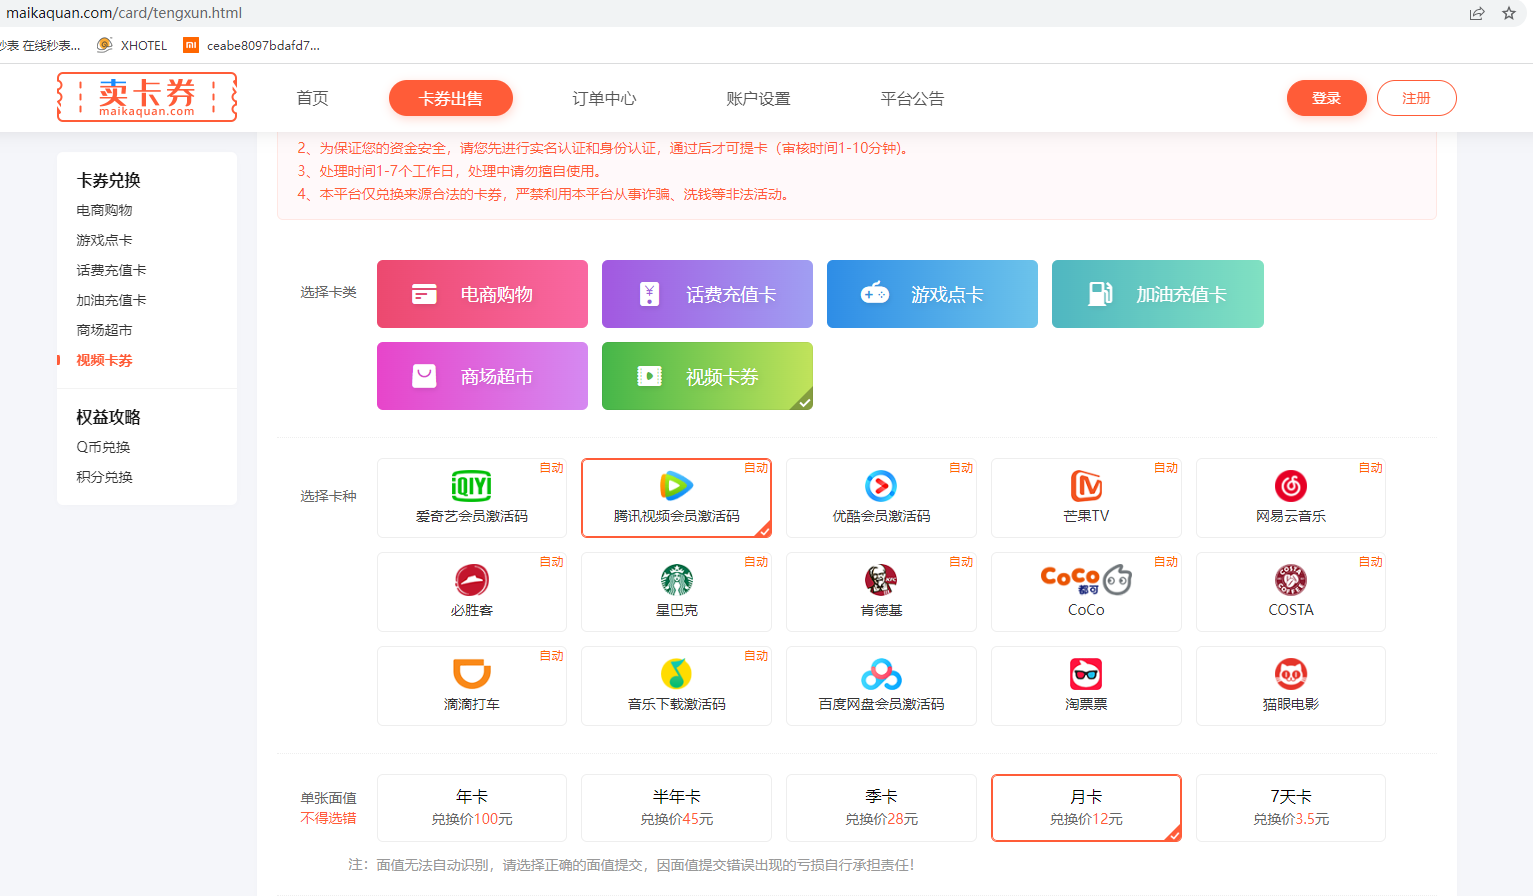The width and height of the screenshot is (1533, 896).
Task: Click the 登录 login button
Action: point(1326,98)
